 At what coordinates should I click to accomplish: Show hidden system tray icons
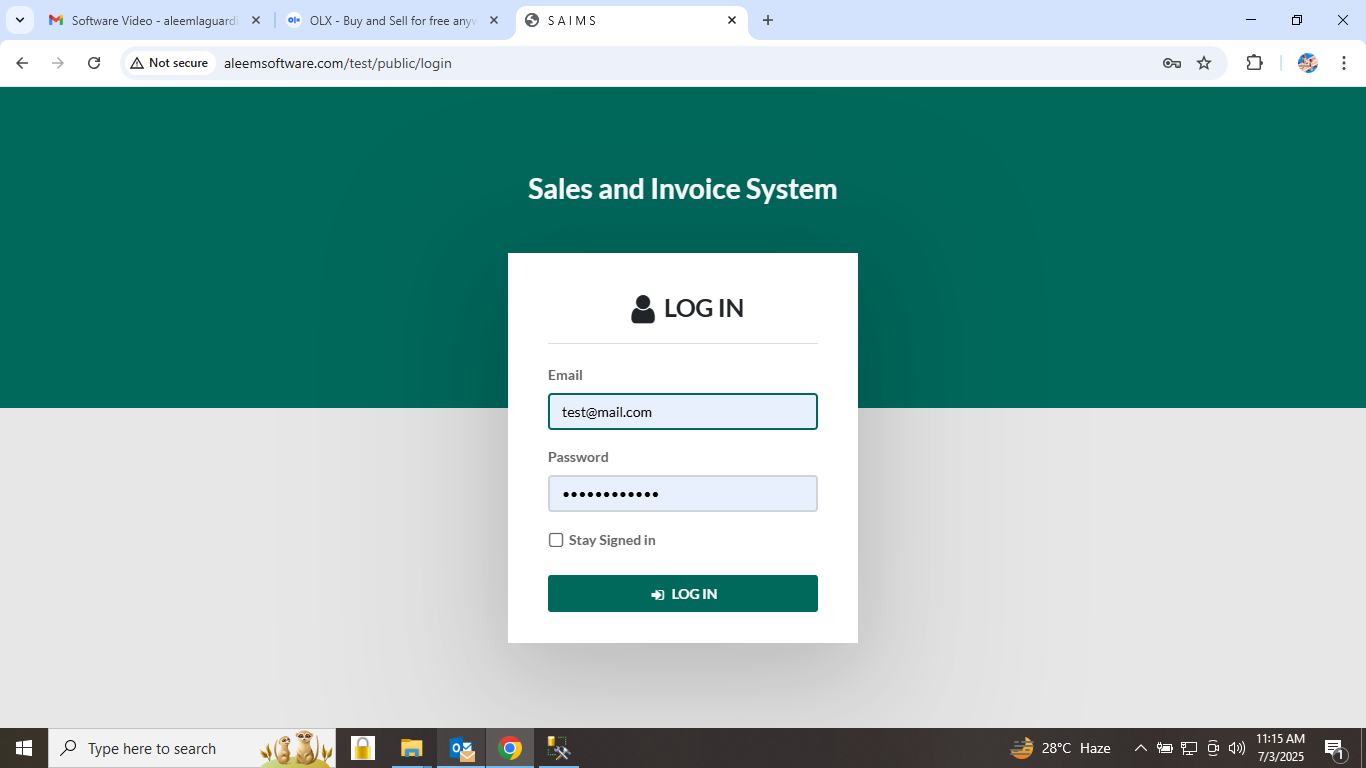coord(1140,748)
